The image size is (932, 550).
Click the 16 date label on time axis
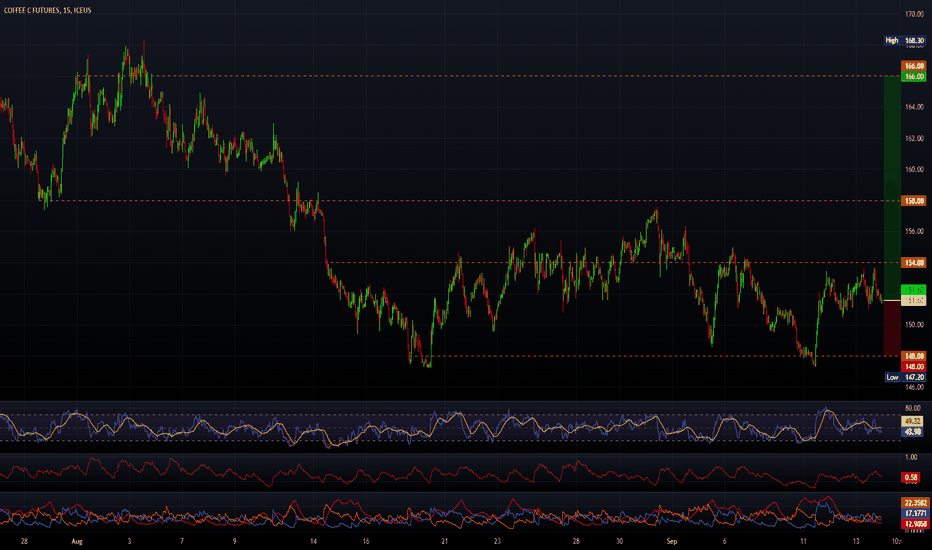pyautogui.click(x=366, y=541)
